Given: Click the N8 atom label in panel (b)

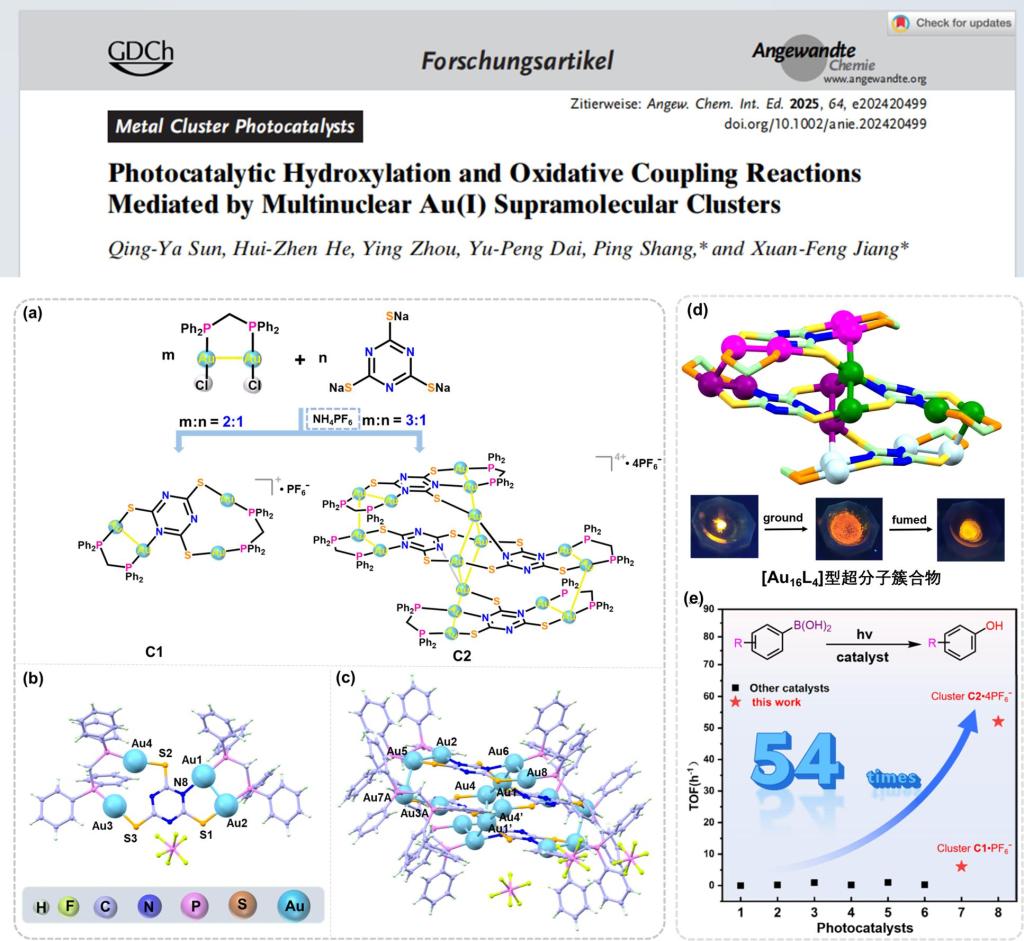Looking at the screenshot, I should [180, 782].
